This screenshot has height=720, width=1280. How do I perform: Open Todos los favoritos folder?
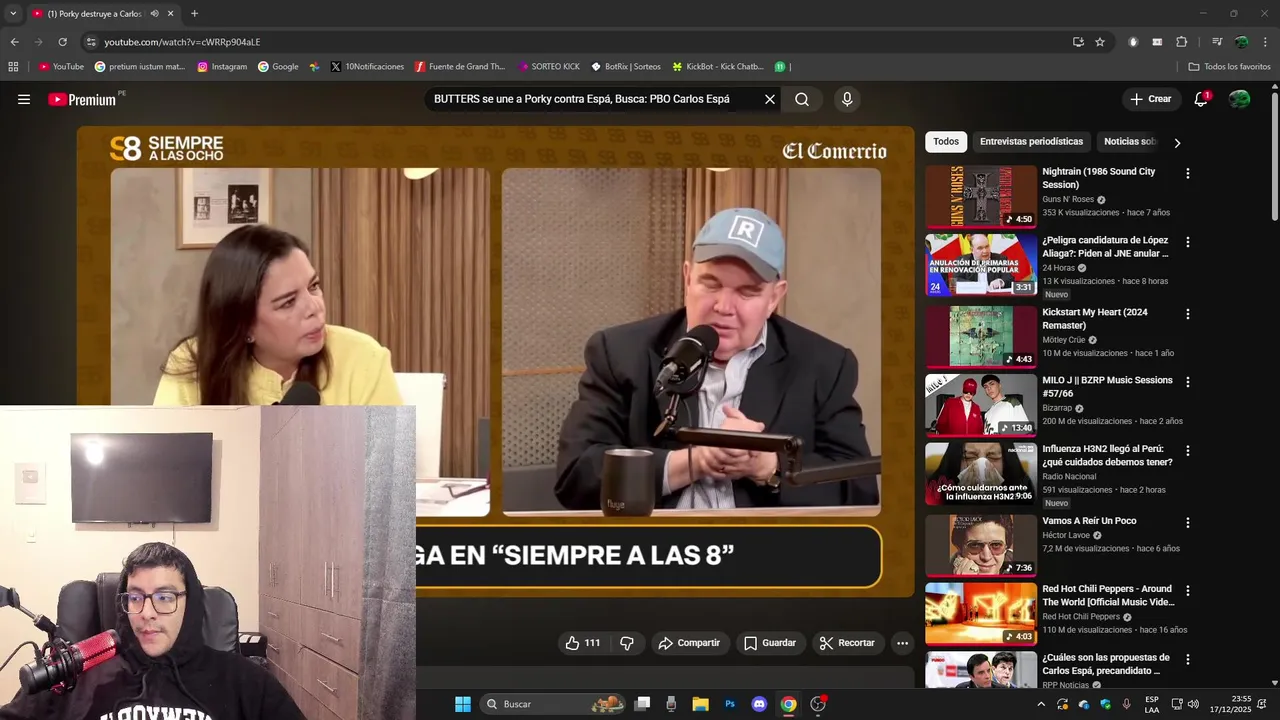click(1229, 67)
